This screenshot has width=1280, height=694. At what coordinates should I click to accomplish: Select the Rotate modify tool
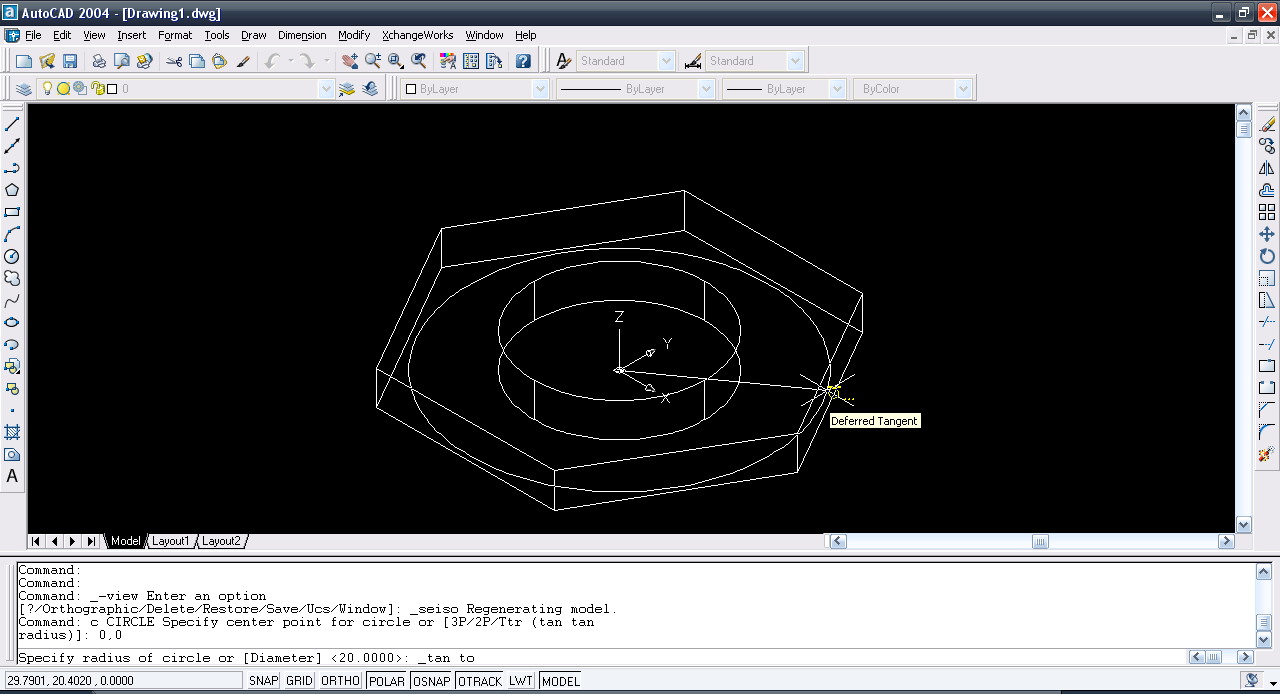coord(1267,256)
